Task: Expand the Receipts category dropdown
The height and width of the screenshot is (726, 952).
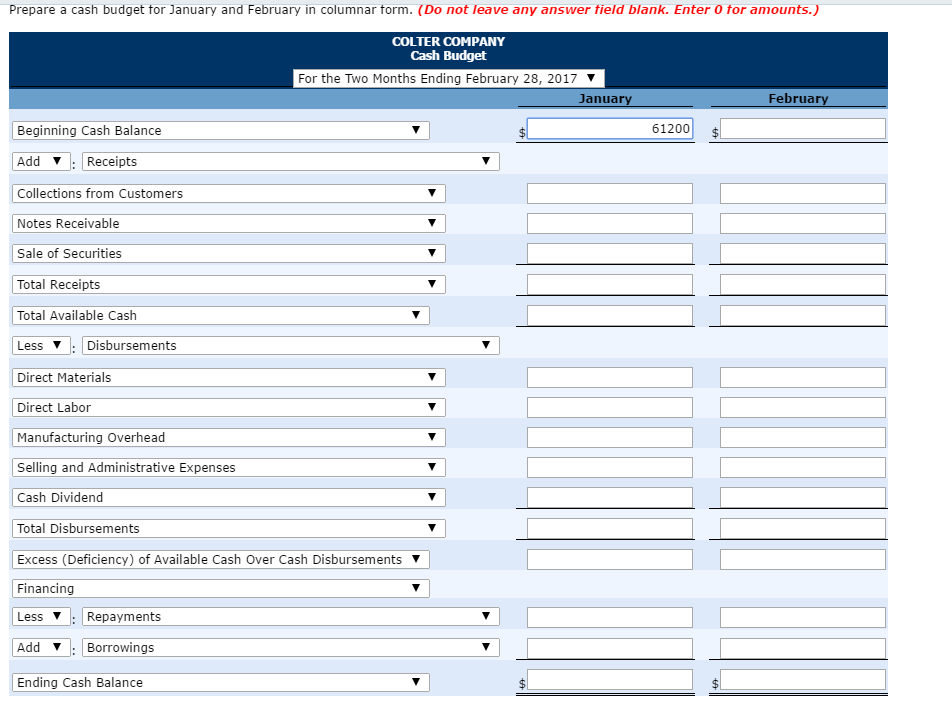Action: (x=290, y=161)
